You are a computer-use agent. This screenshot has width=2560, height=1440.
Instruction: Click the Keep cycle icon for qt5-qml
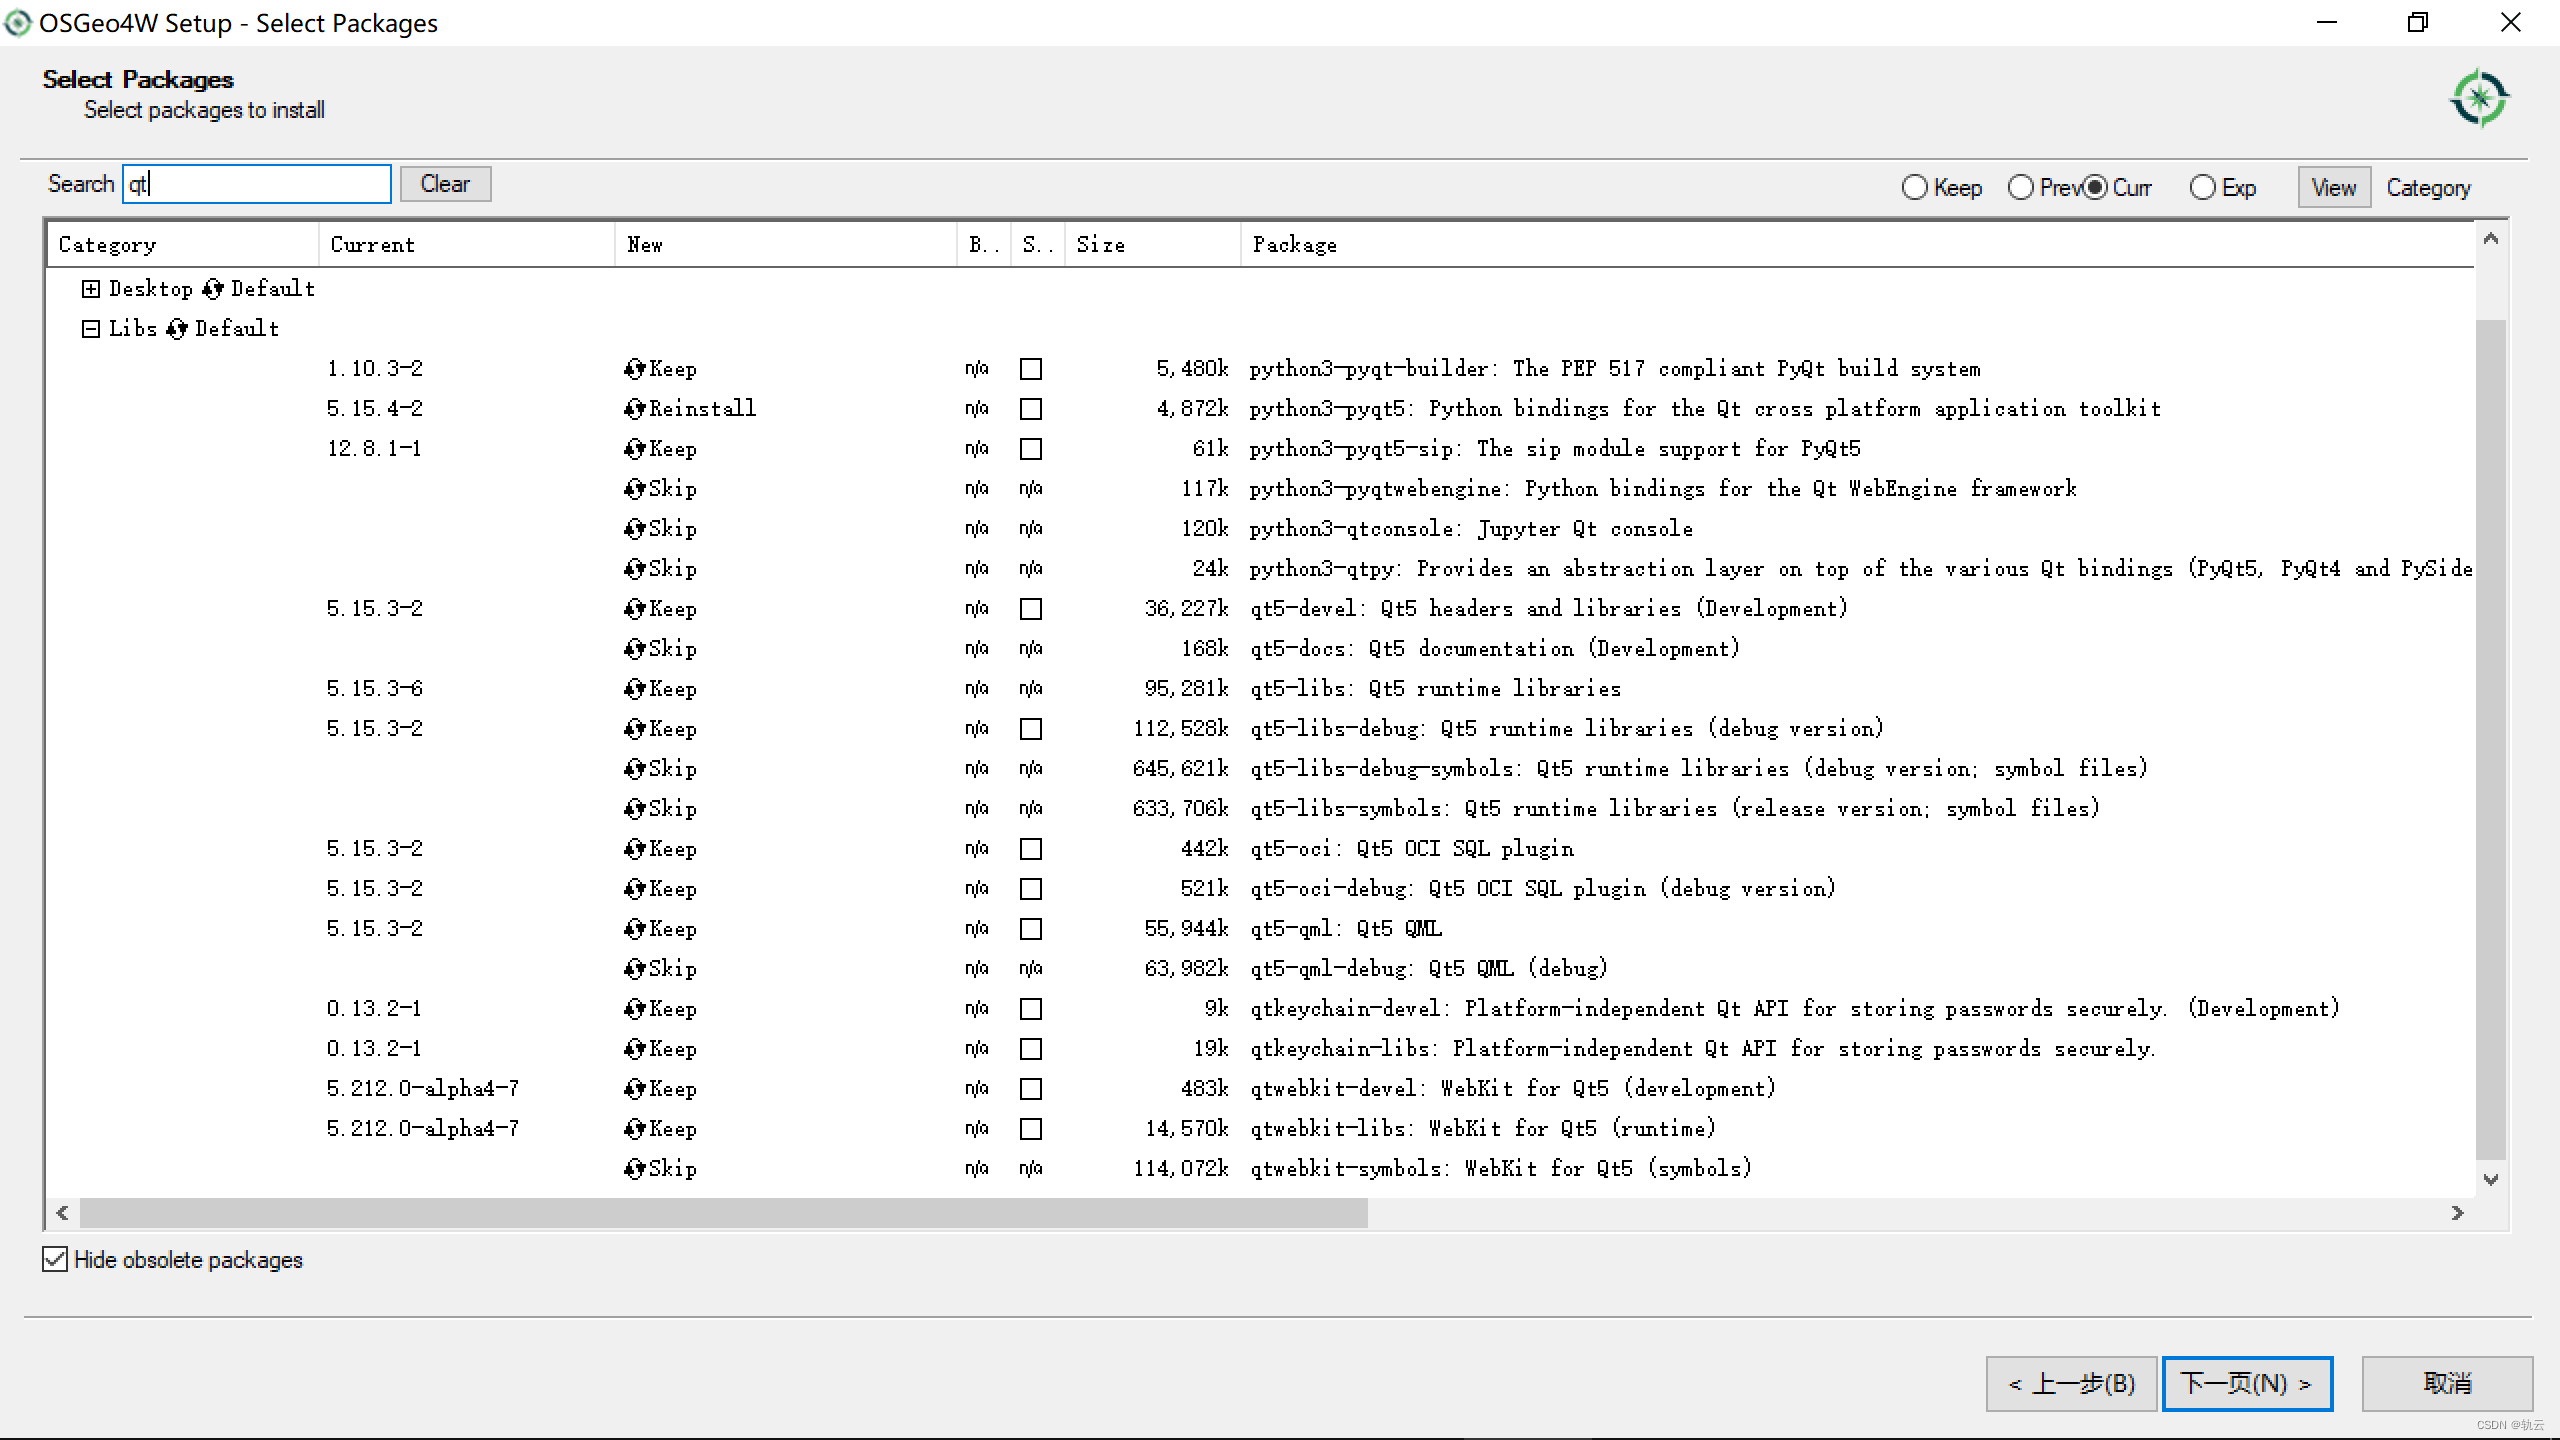click(x=634, y=929)
